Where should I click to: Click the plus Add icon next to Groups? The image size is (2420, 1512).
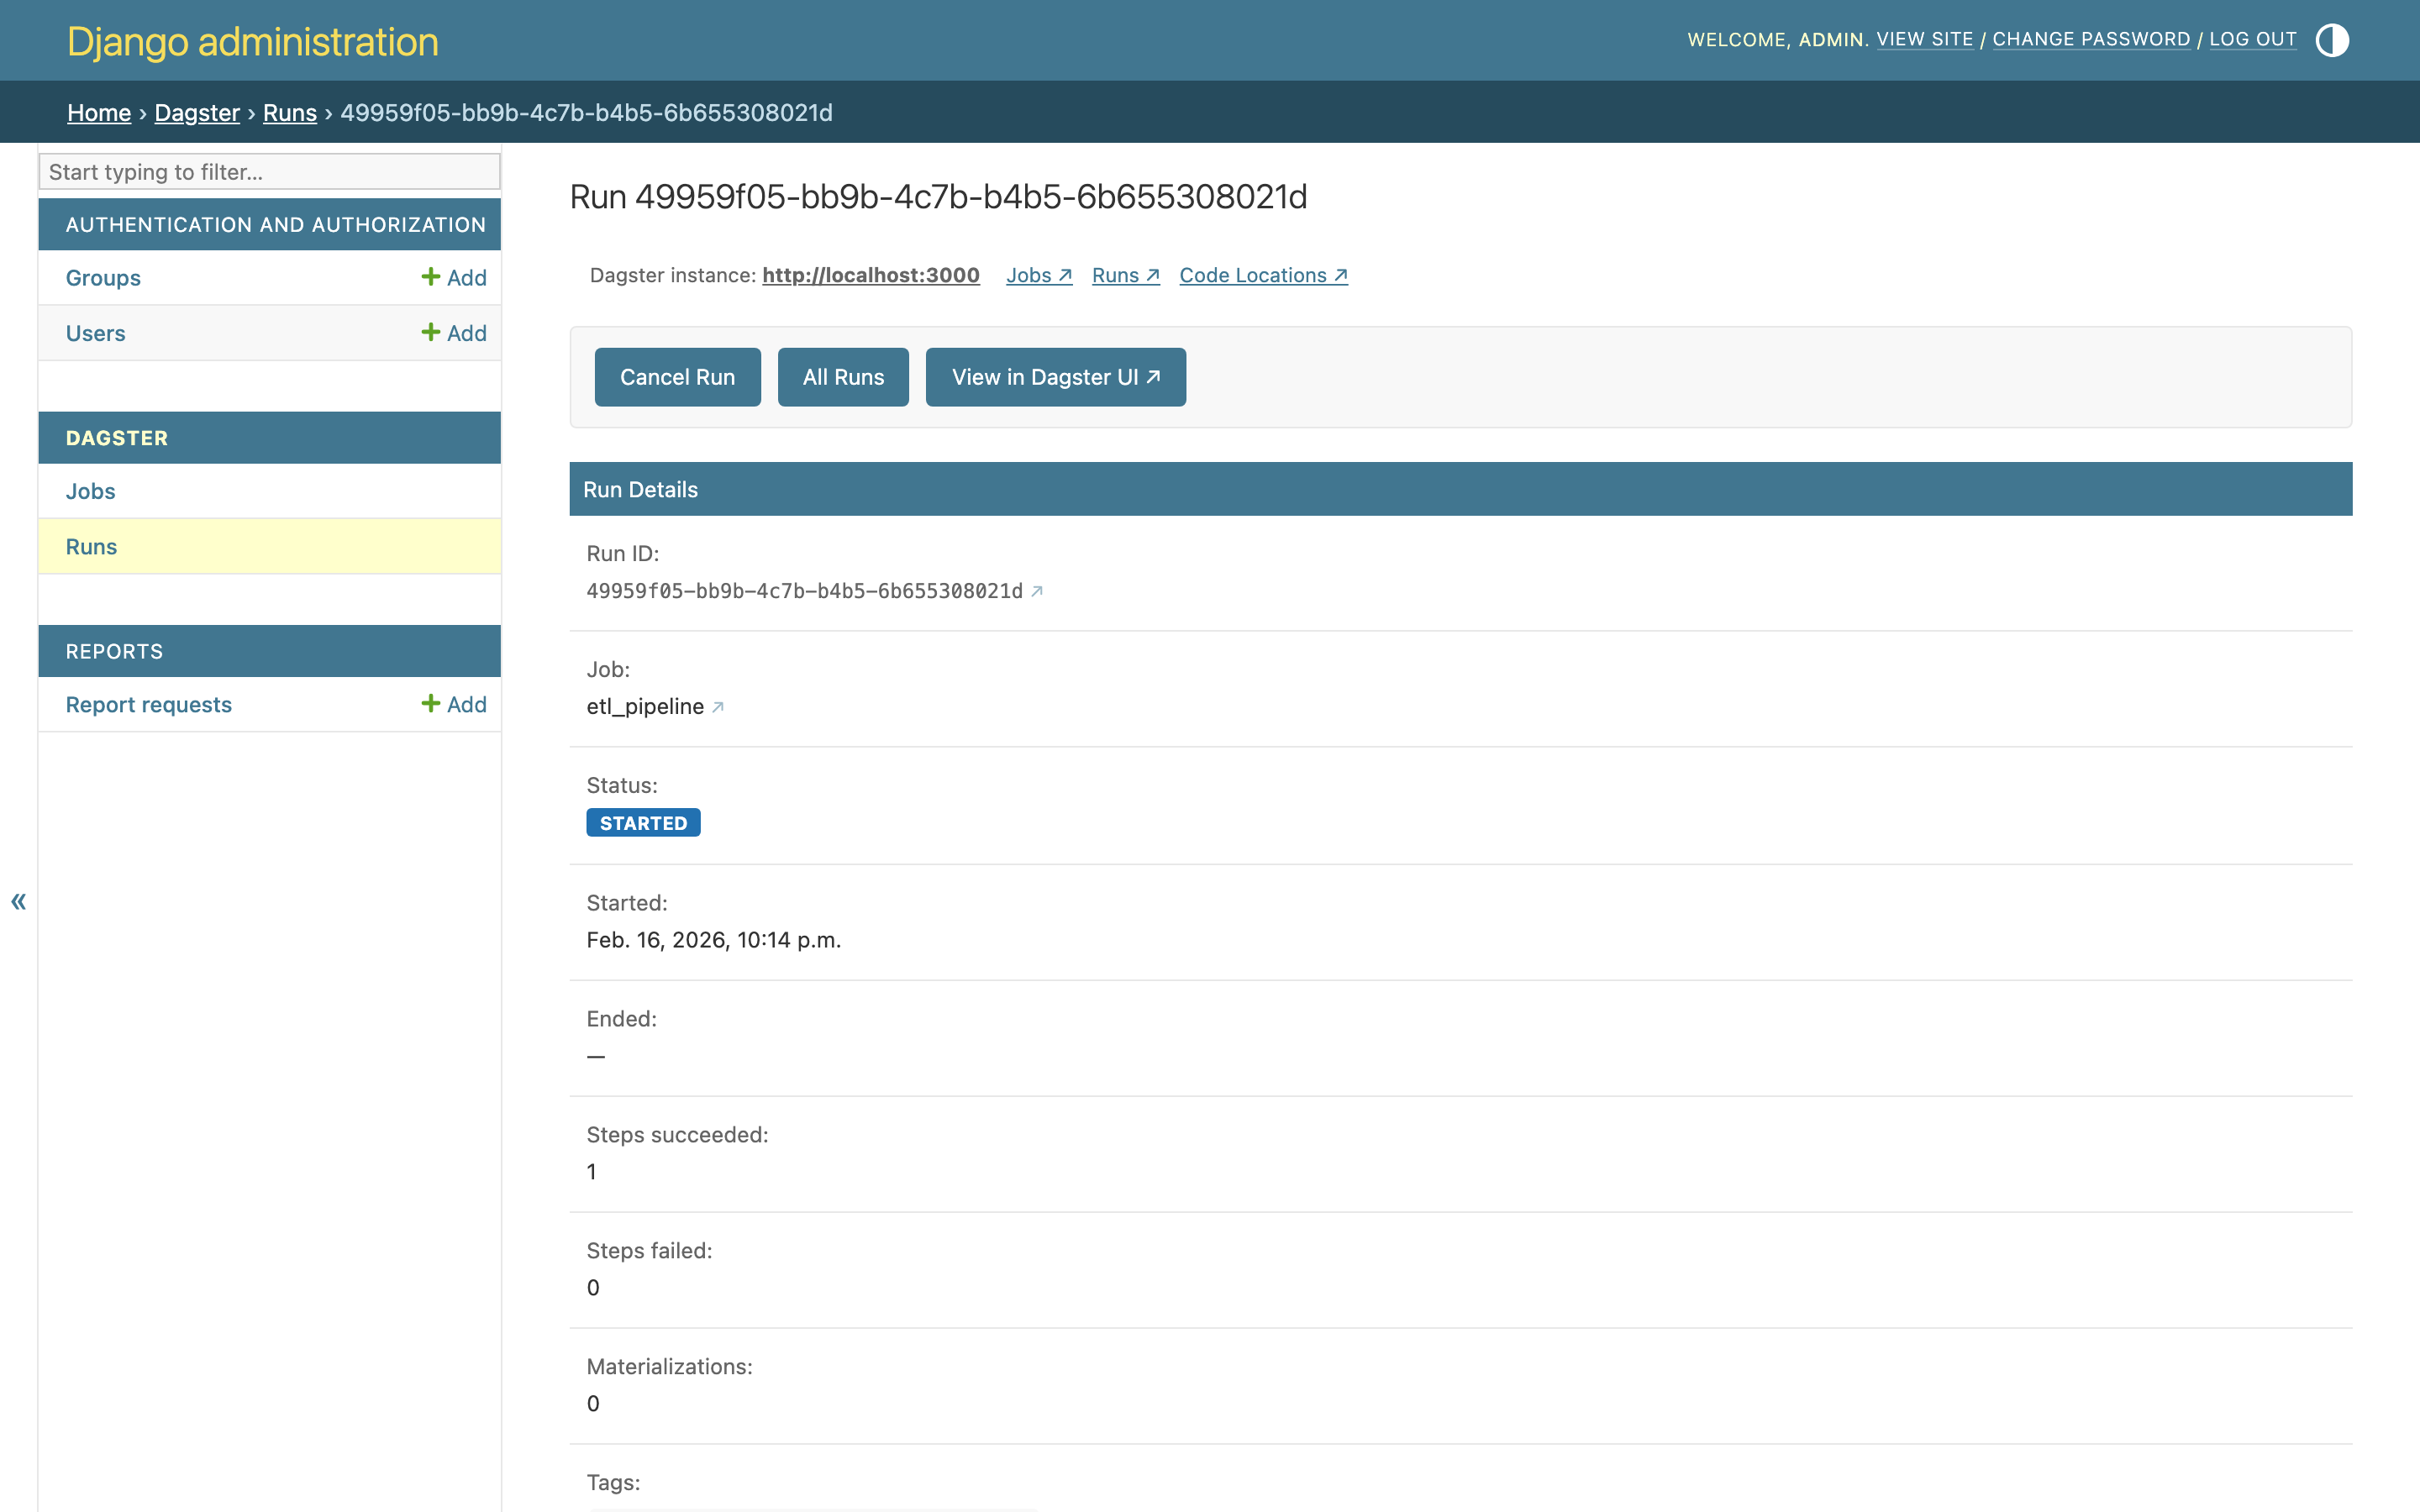coord(454,277)
